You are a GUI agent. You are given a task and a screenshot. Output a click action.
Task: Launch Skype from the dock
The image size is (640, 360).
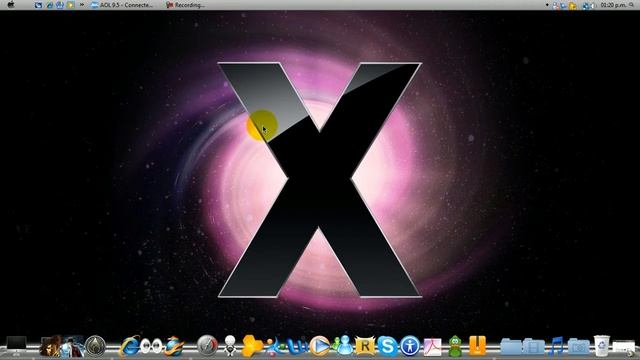click(387, 346)
